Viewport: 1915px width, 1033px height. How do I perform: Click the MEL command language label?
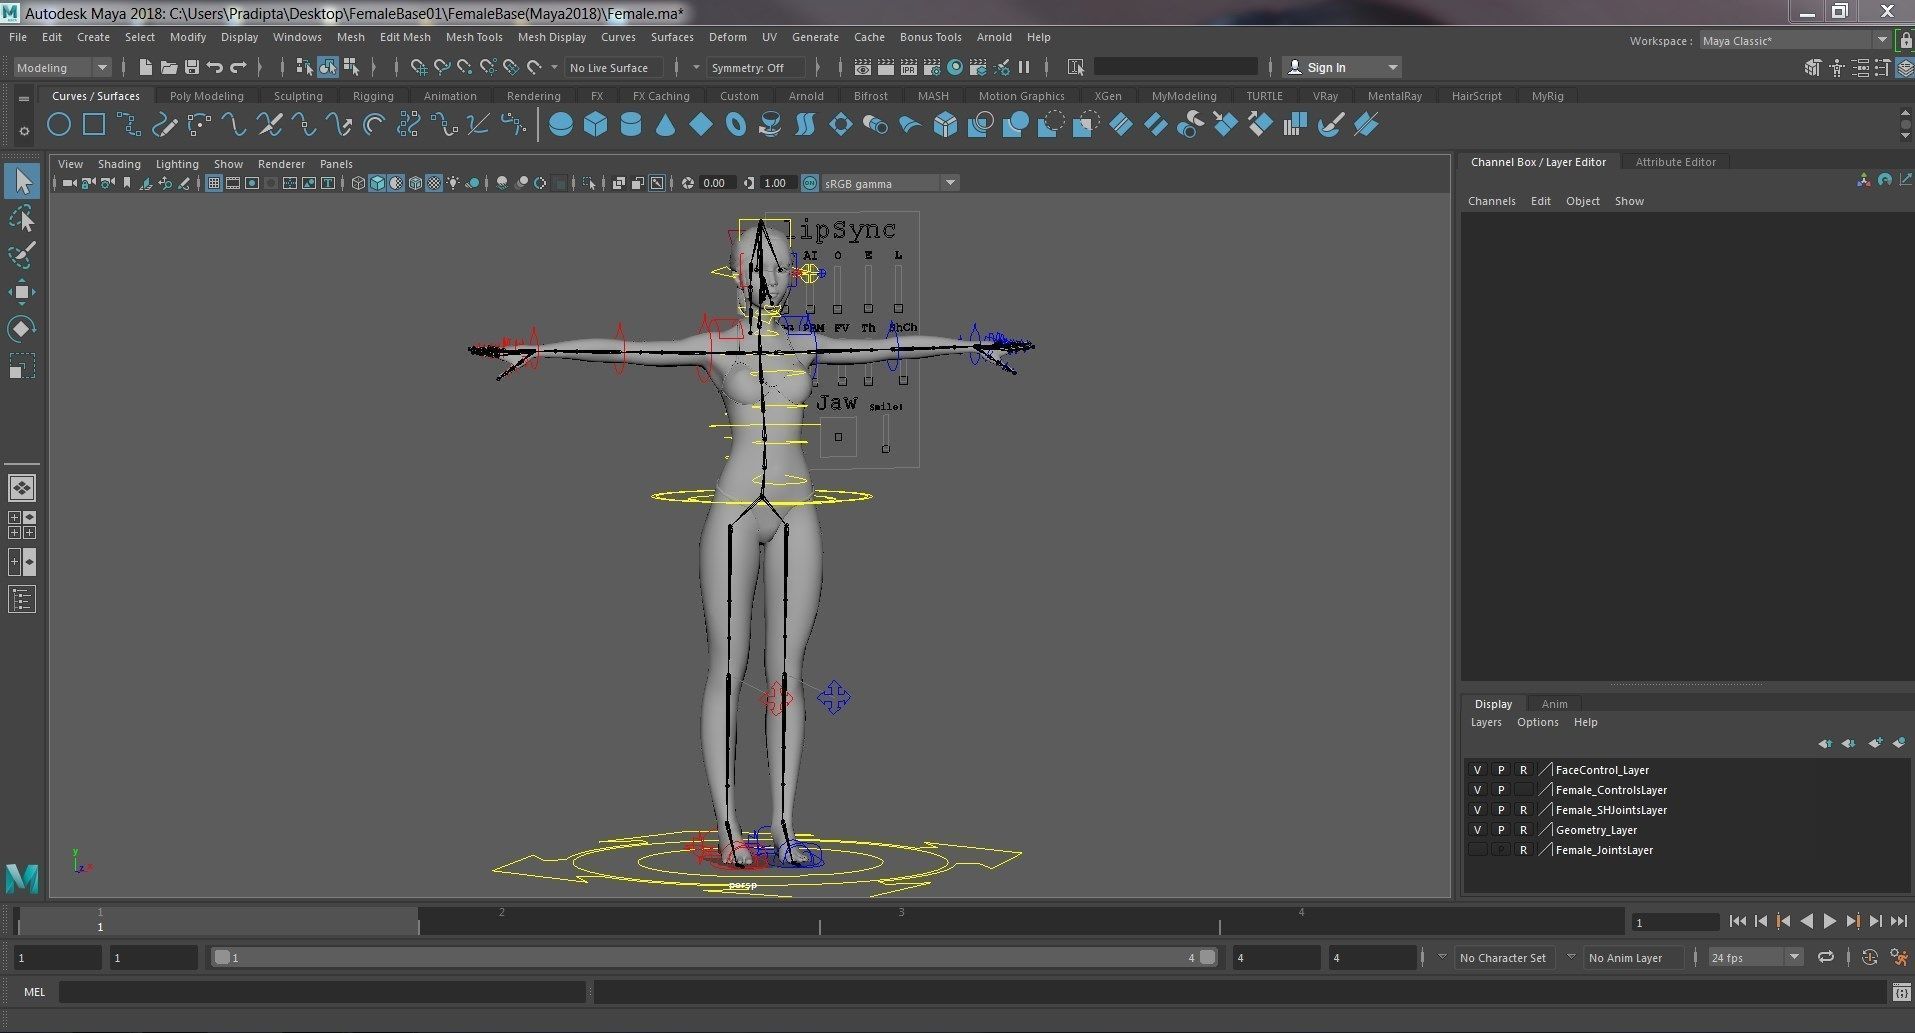[35, 992]
